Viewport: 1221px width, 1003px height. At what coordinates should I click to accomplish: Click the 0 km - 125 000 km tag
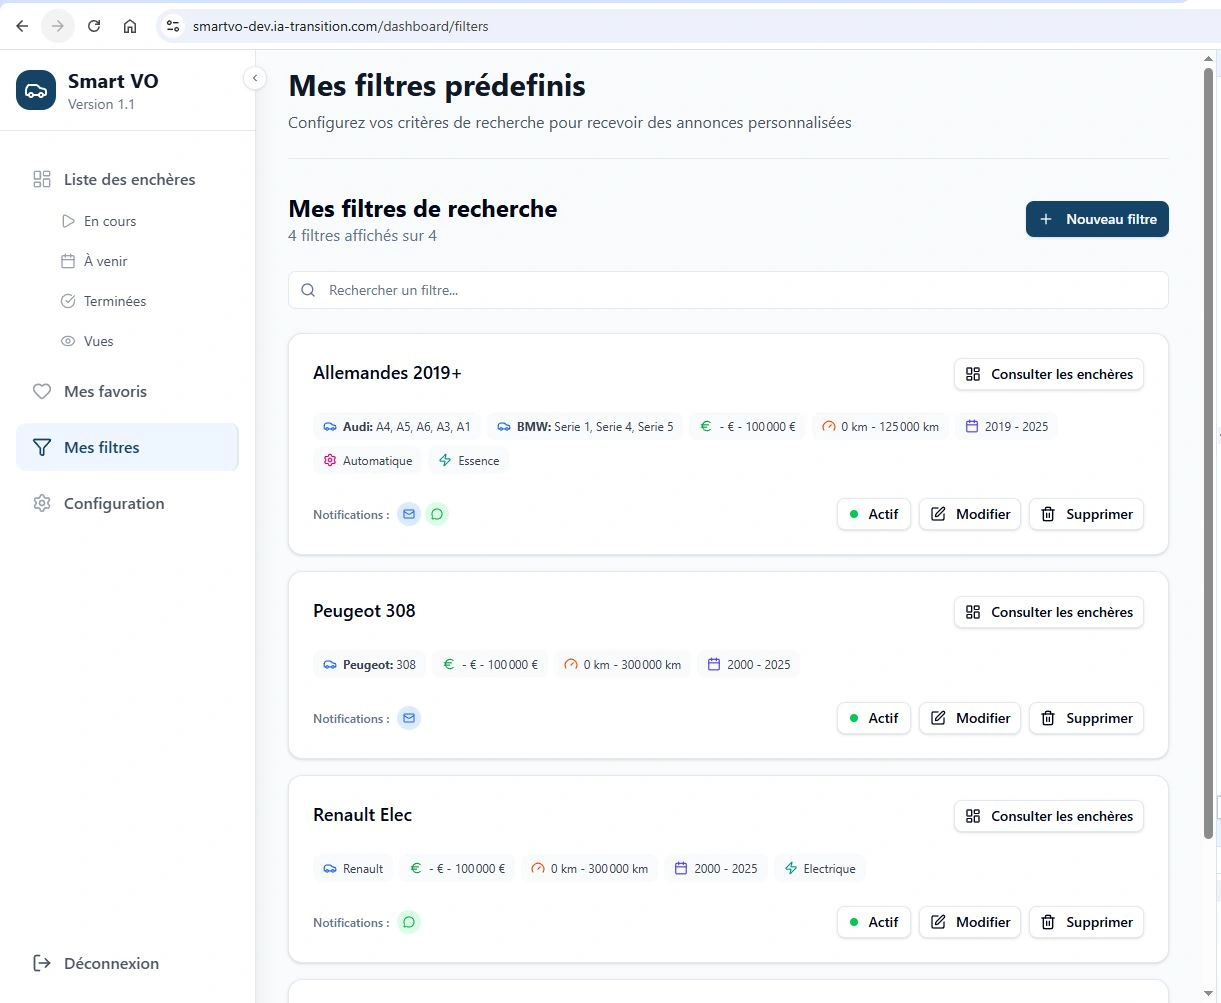pyautogui.click(x=880, y=426)
